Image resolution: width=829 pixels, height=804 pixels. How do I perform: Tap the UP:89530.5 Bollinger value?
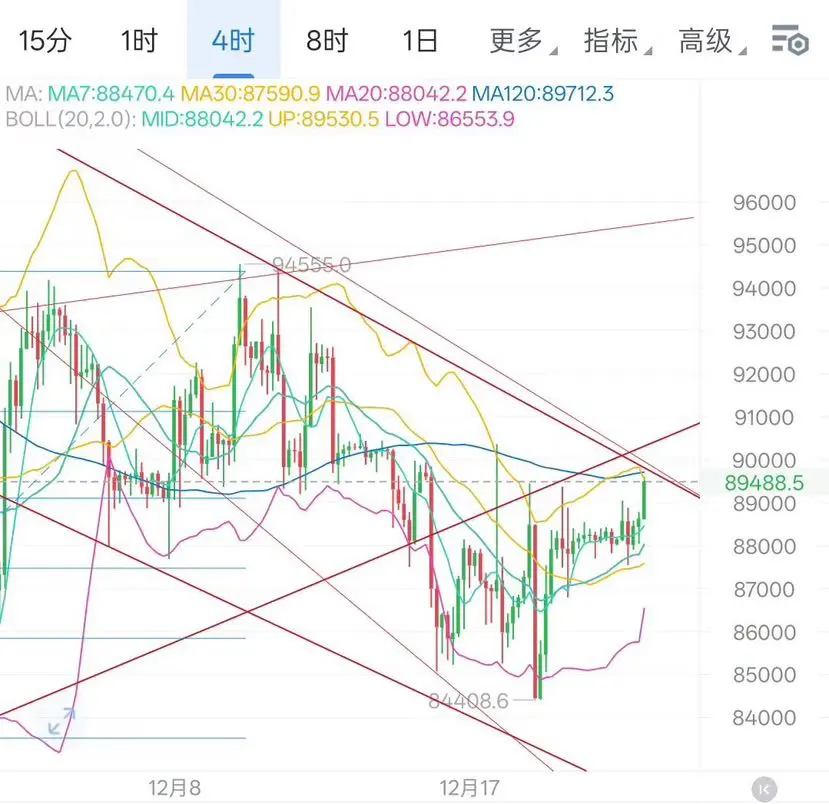pos(324,119)
